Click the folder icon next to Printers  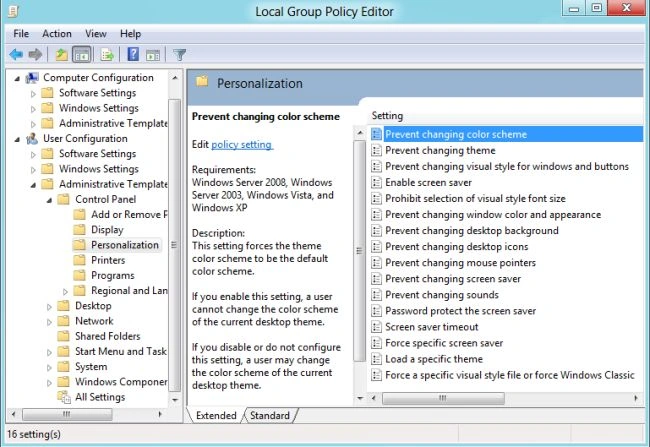(x=79, y=260)
